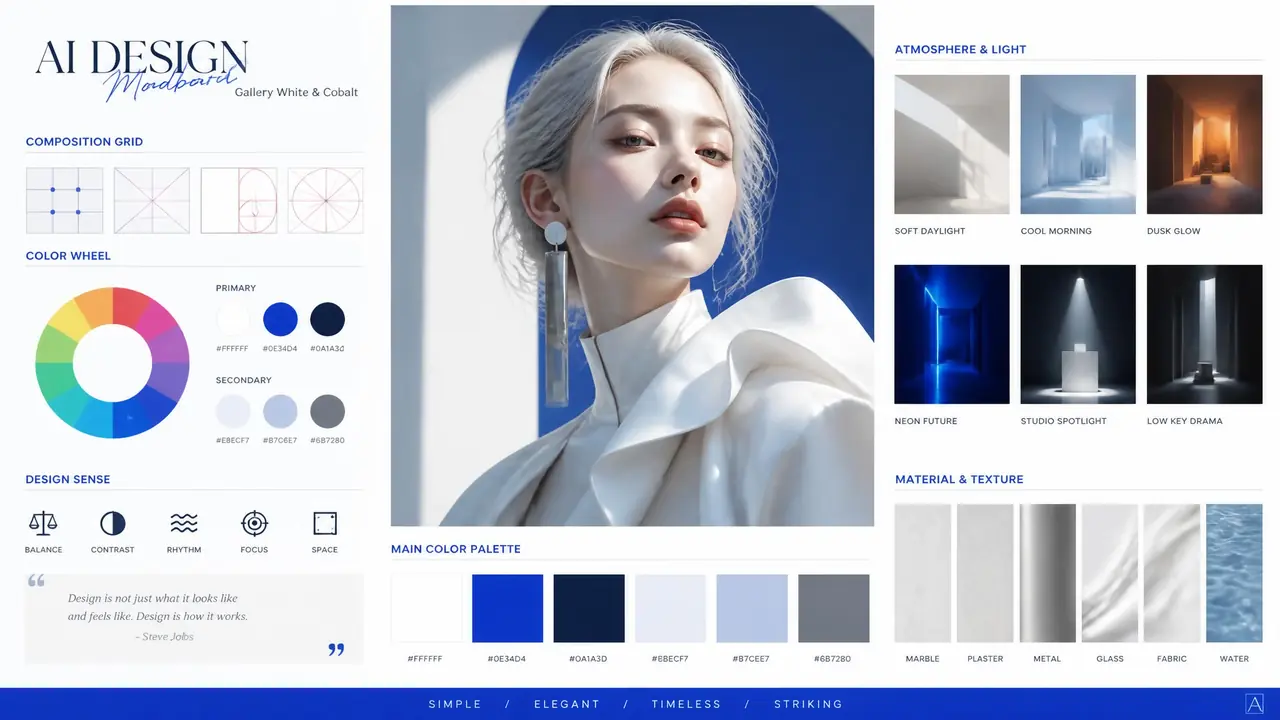
Task: Choose the white square in Main Color Palette
Action: 427,608
